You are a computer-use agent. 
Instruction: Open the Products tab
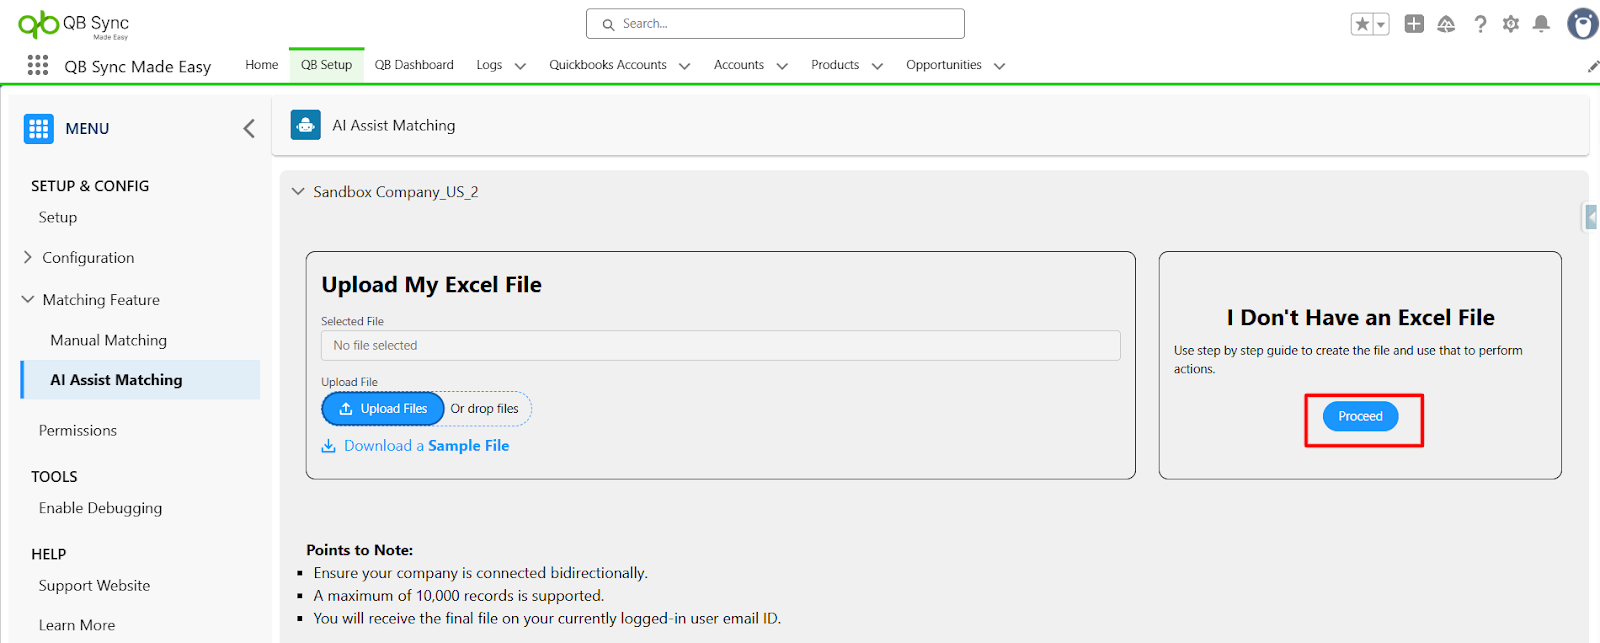tap(835, 65)
